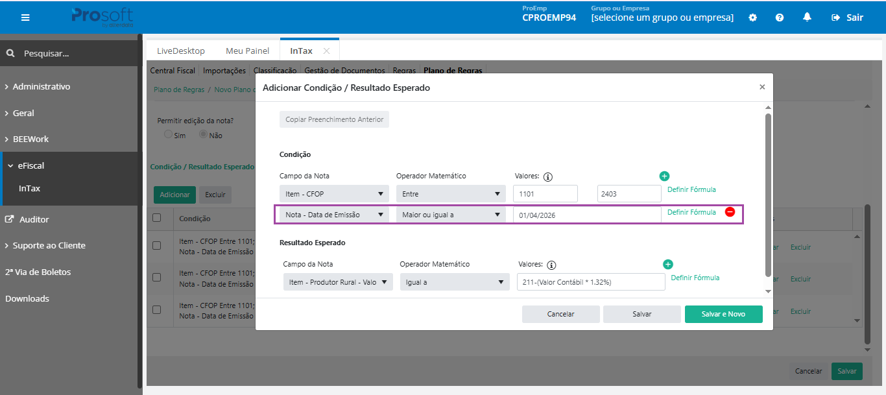Click the Prosoft logo
886x395 pixels.
tap(102, 17)
